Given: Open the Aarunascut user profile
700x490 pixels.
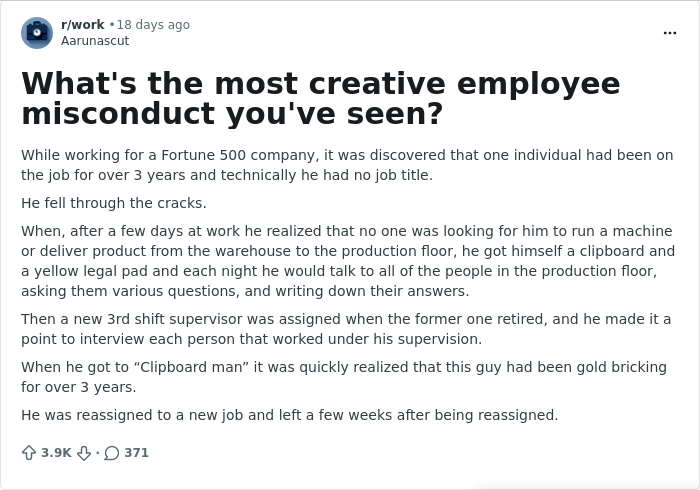Looking at the screenshot, I should point(95,41).
